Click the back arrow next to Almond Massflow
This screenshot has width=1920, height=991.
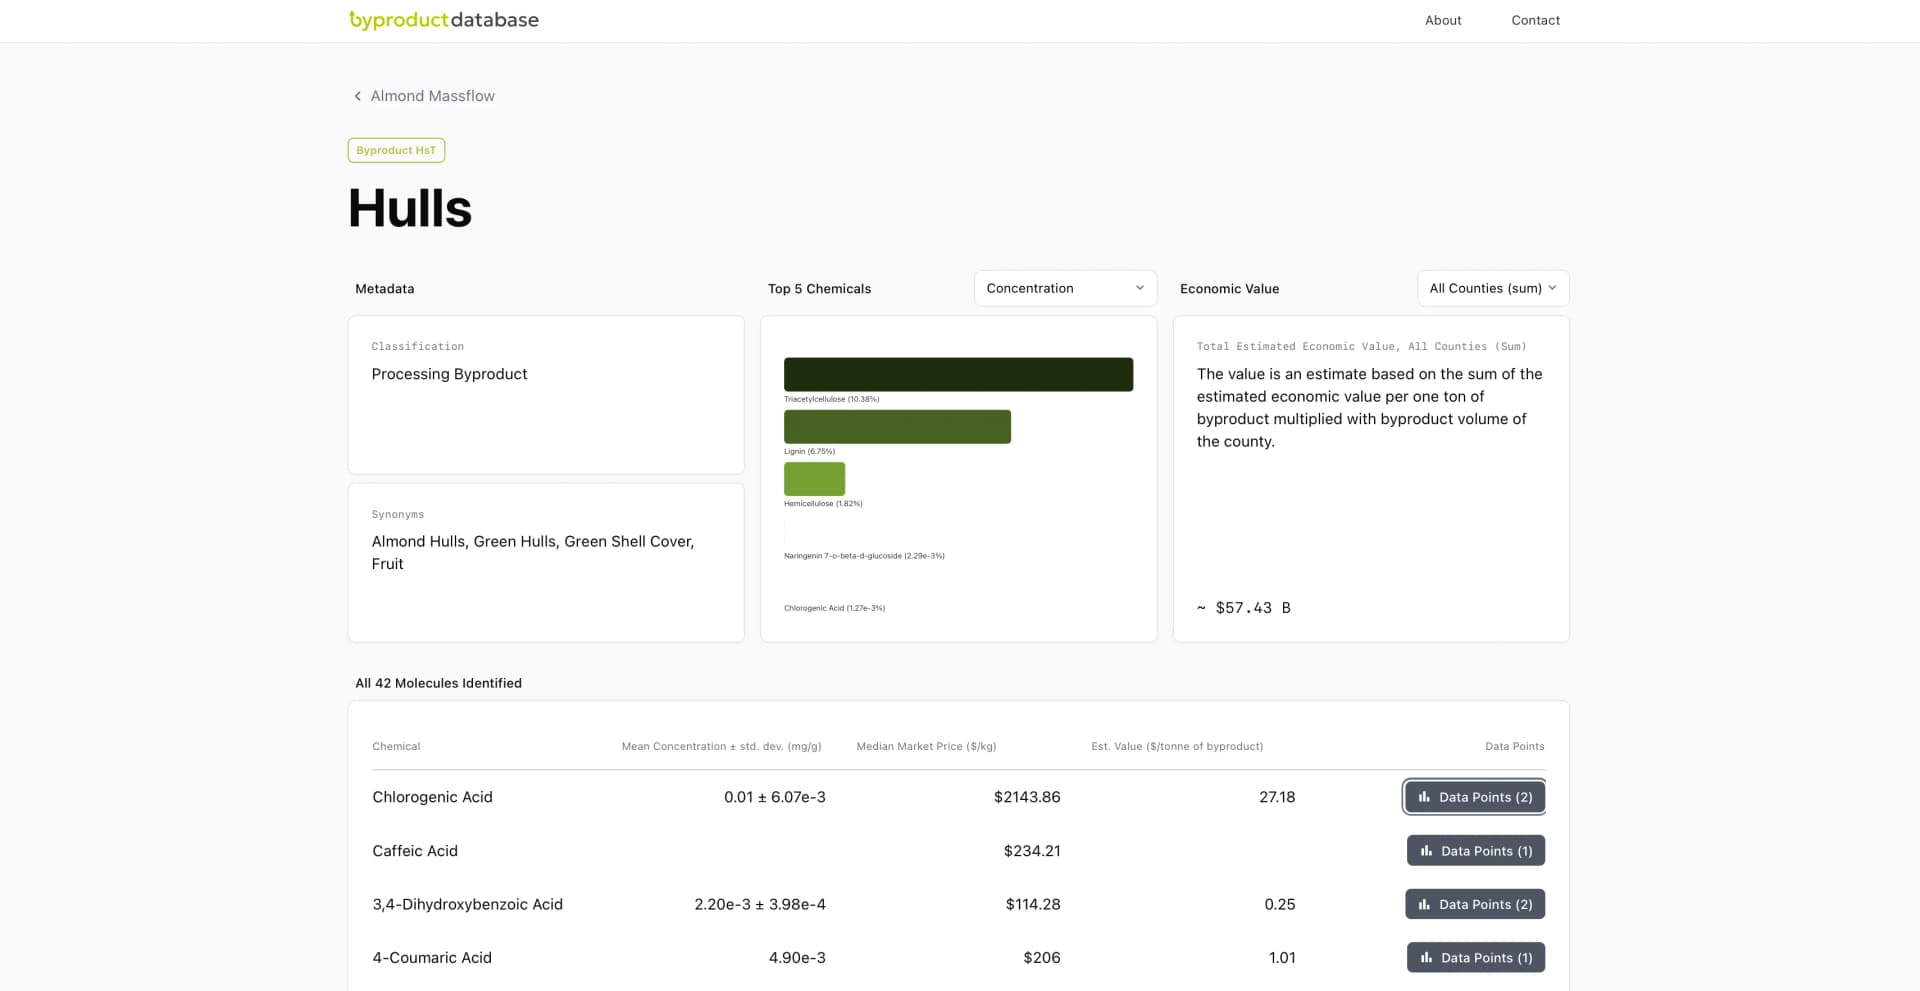(357, 95)
